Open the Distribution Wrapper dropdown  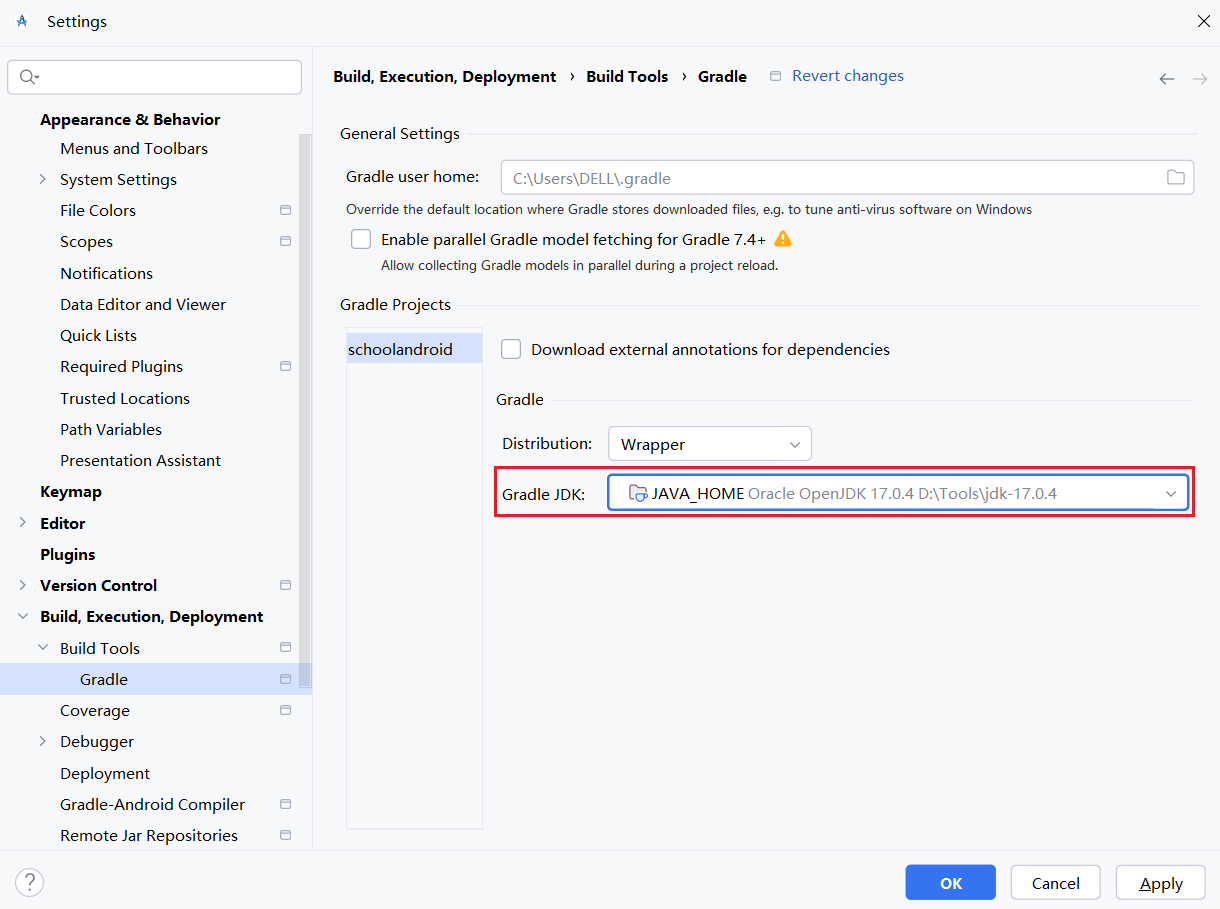709,444
